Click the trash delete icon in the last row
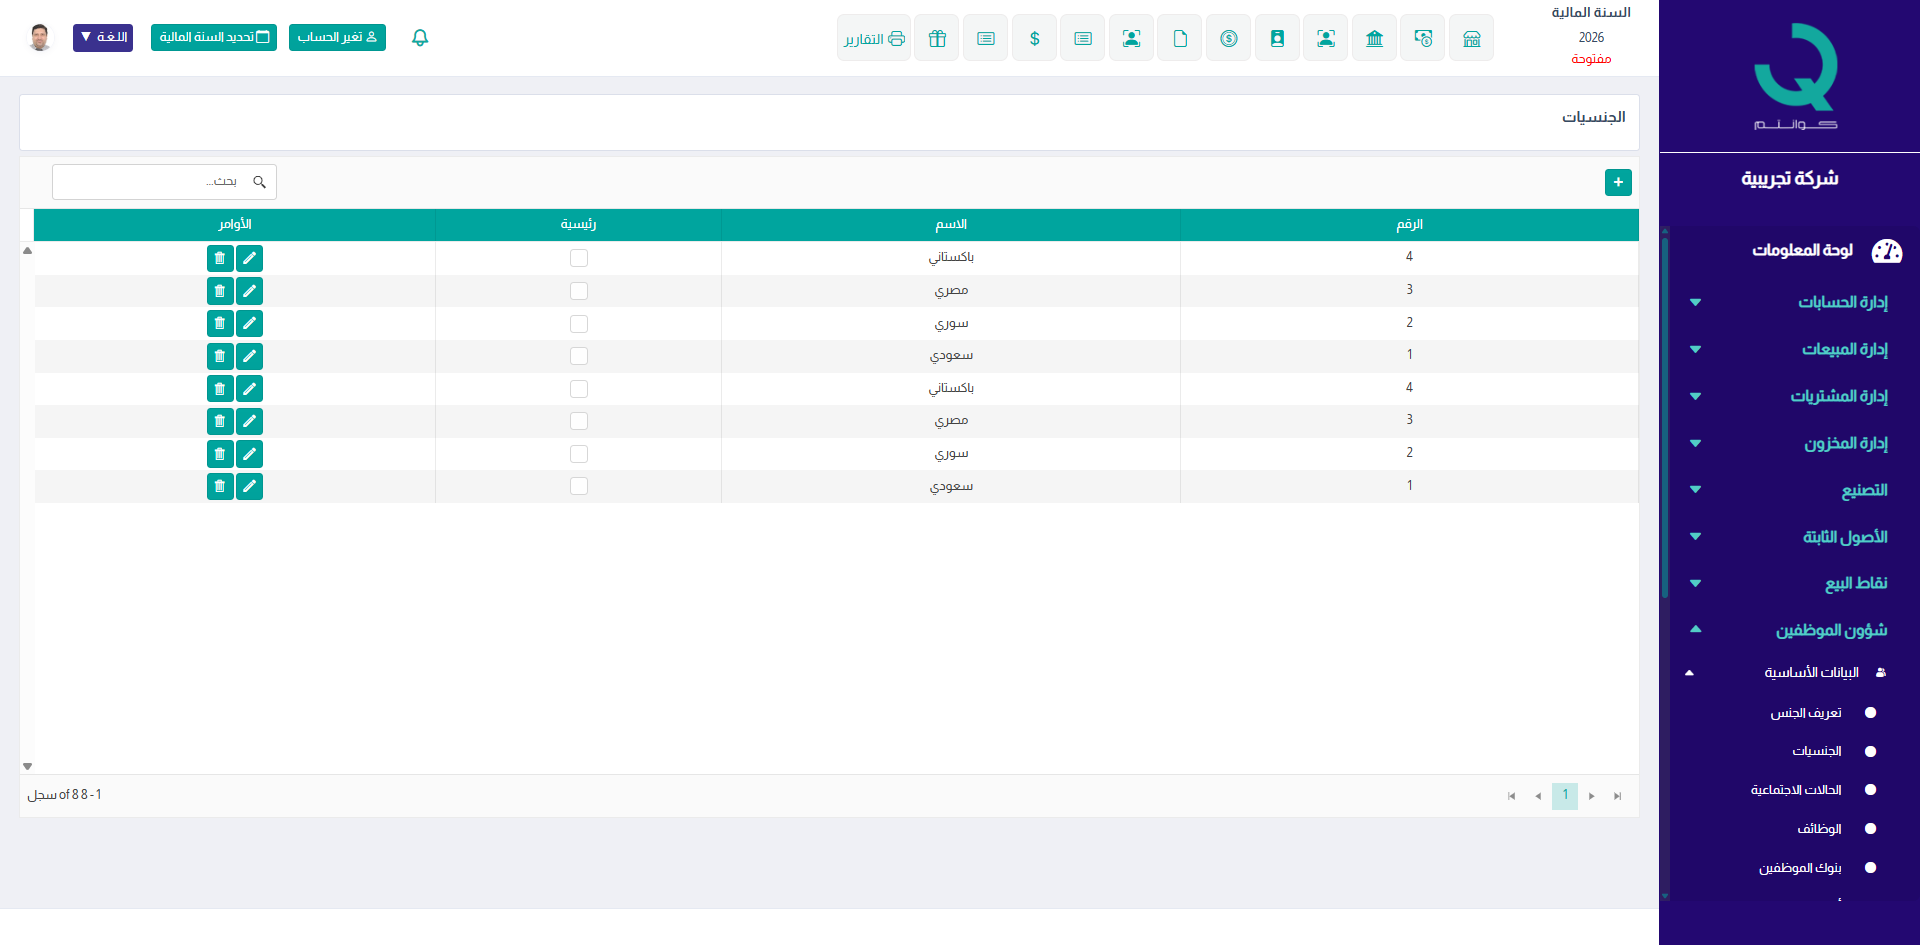Screen dimensions: 1920x945 click(x=220, y=486)
